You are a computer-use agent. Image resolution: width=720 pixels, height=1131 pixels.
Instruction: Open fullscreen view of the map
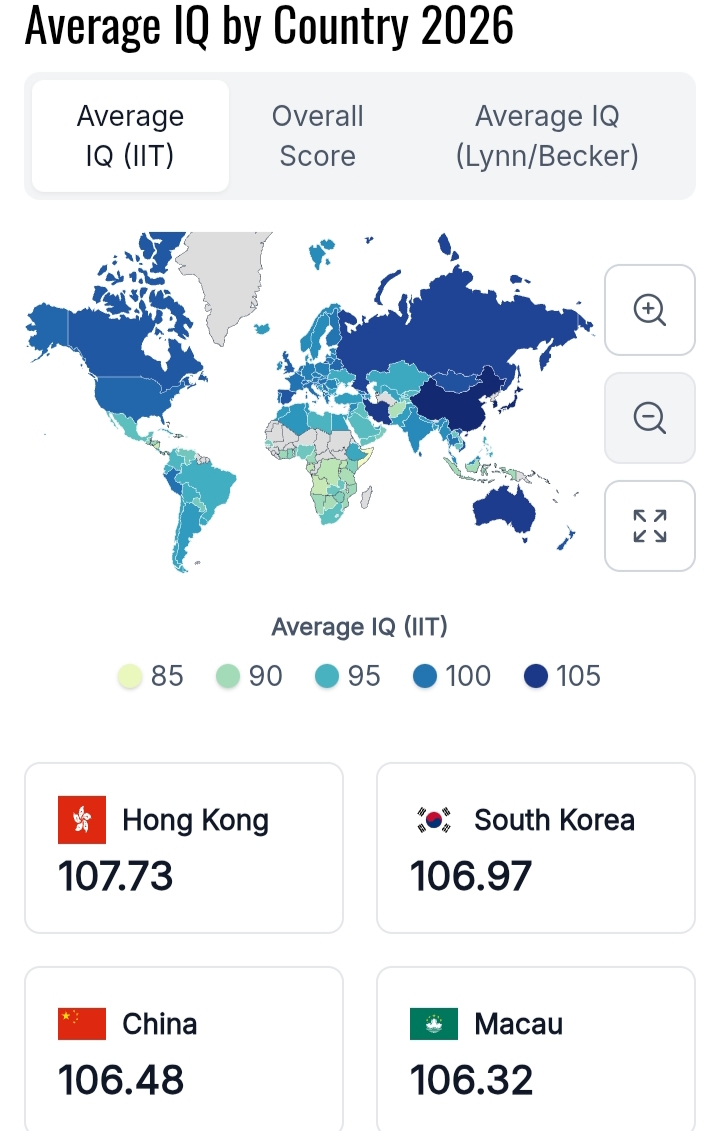649,526
